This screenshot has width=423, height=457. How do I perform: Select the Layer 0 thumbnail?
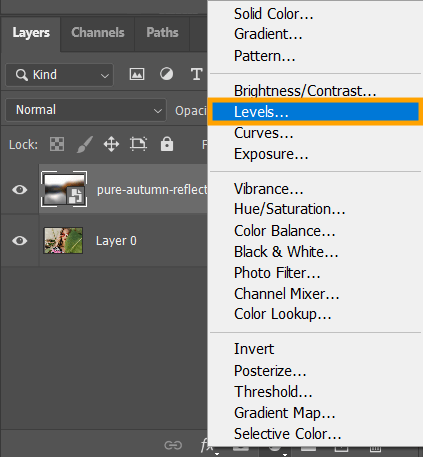coord(63,241)
